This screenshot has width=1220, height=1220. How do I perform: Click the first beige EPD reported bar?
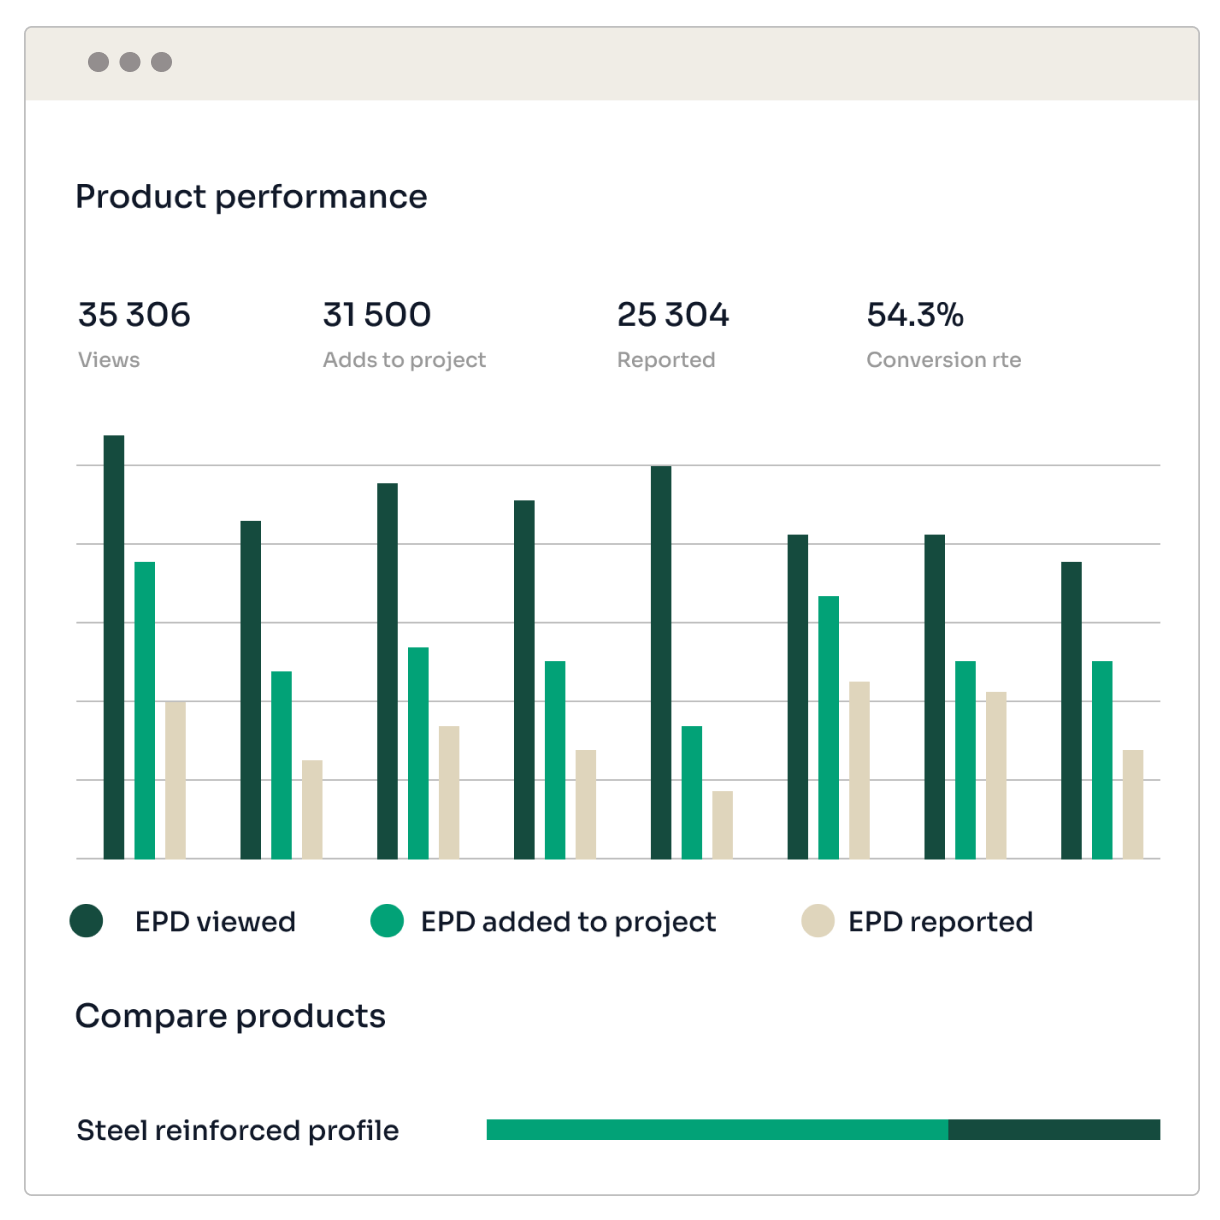tap(175, 780)
